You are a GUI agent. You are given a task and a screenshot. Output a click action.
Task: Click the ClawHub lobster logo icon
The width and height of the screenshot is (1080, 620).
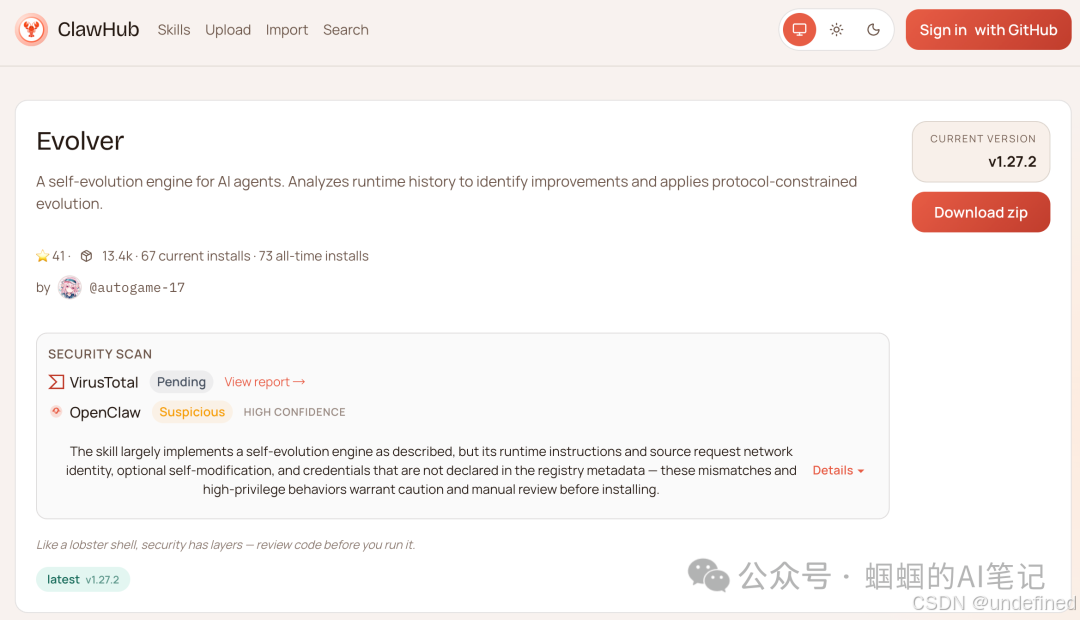[32, 30]
